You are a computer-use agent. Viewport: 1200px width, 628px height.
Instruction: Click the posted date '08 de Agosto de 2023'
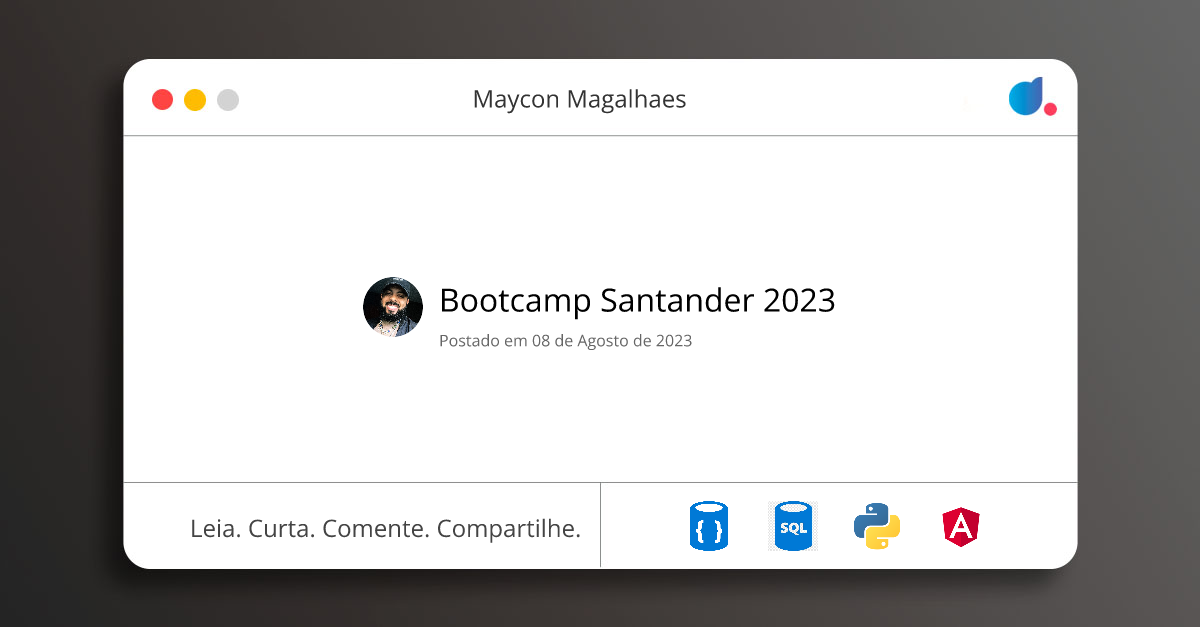coord(565,341)
